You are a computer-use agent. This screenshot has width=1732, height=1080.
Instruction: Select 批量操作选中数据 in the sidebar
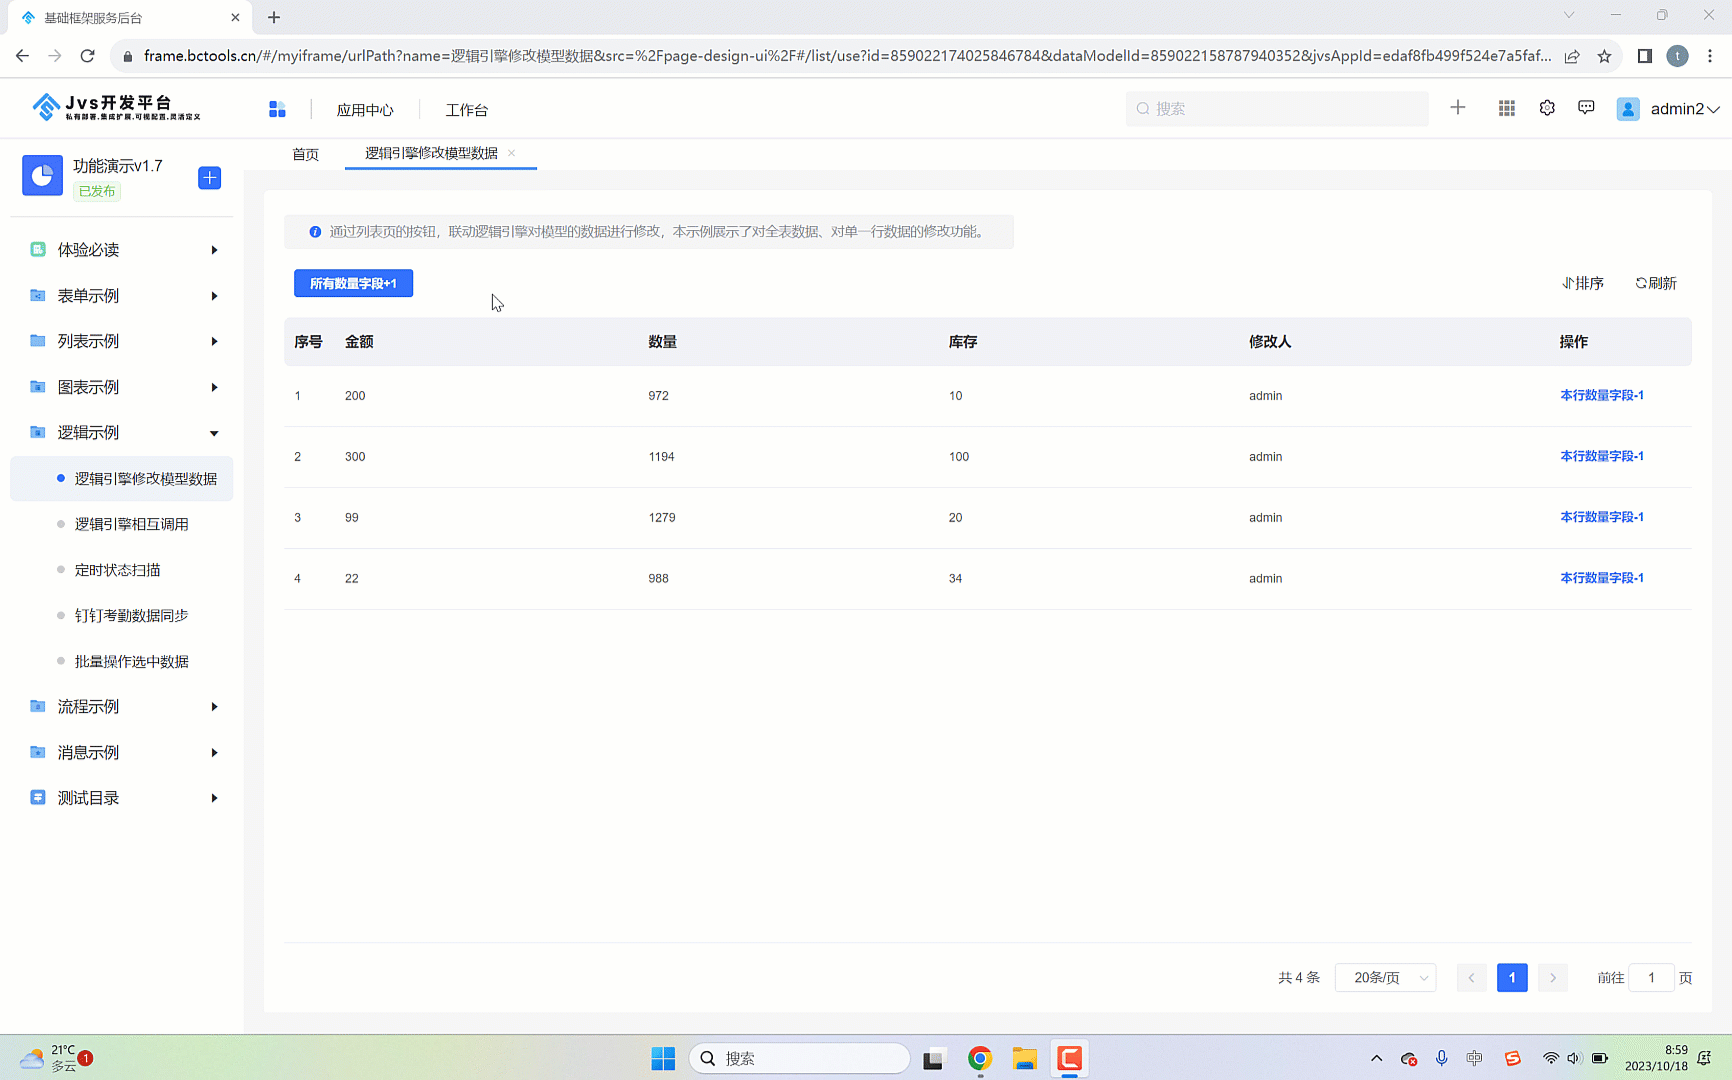[131, 661]
